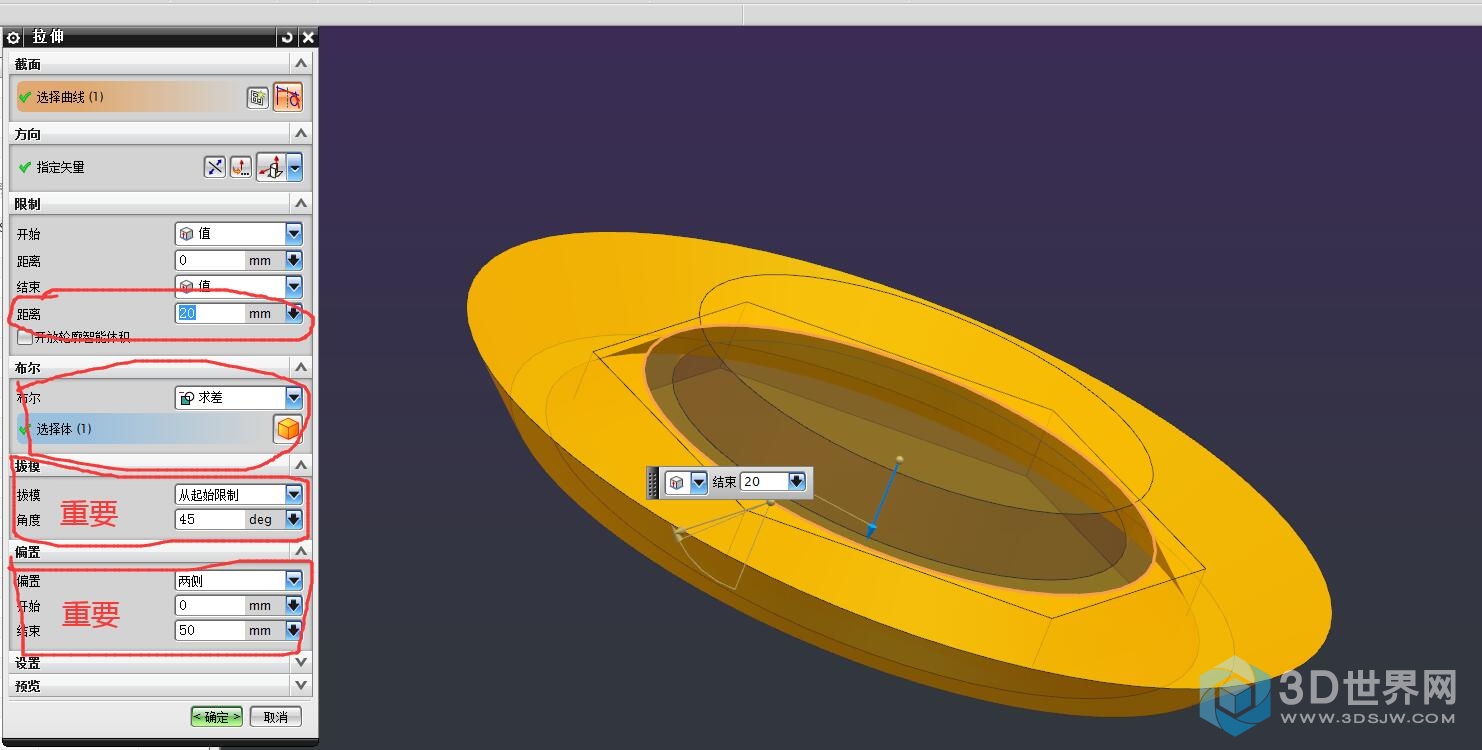
Task: Select the 选择体 (1) row
Action: [141, 429]
